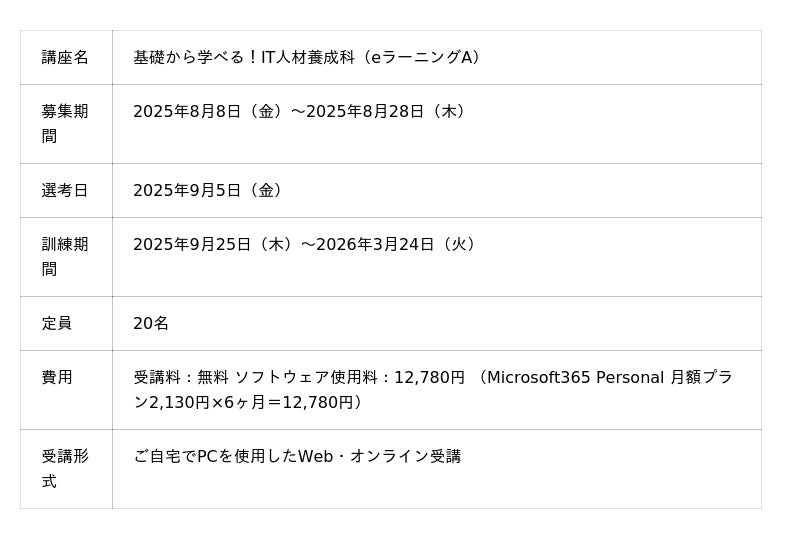800x539 pixels.
Task: Click the 受講料：無料 text
Action: pyautogui.click(x=181, y=378)
